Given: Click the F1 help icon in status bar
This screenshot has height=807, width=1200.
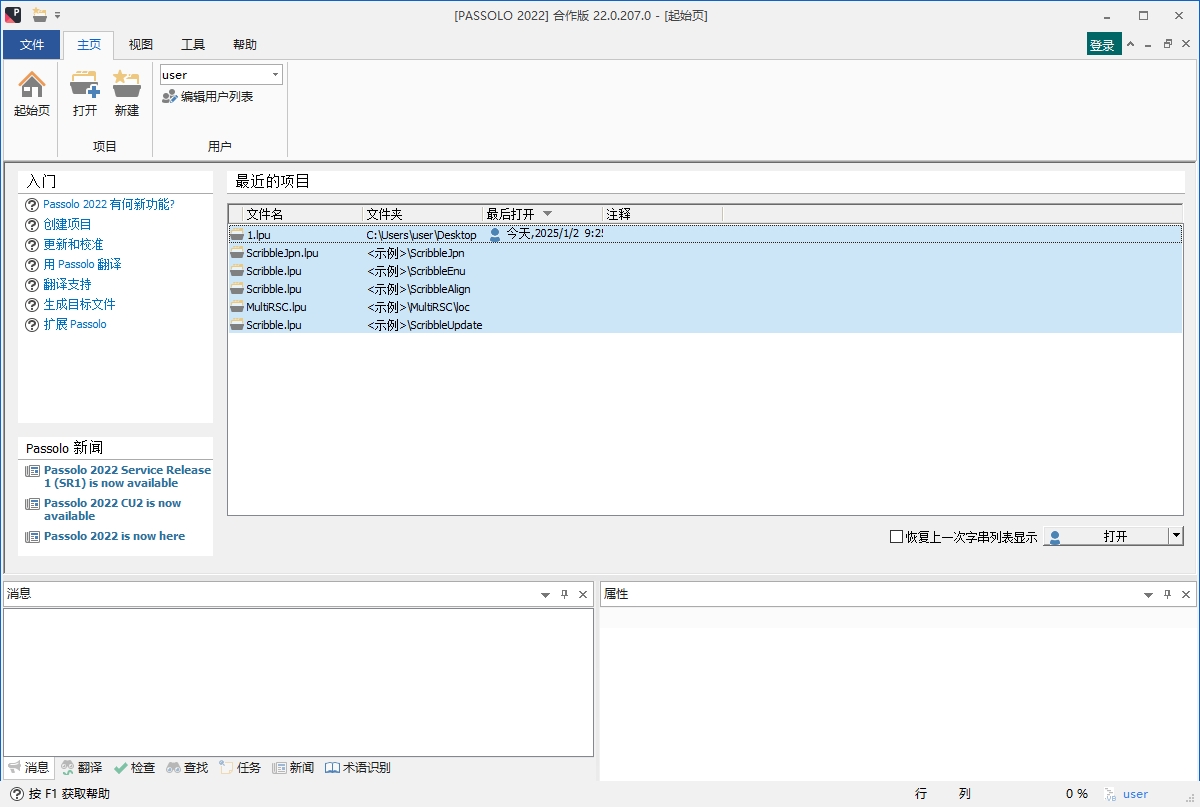Looking at the screenshot, I should (x=16, y=794).
